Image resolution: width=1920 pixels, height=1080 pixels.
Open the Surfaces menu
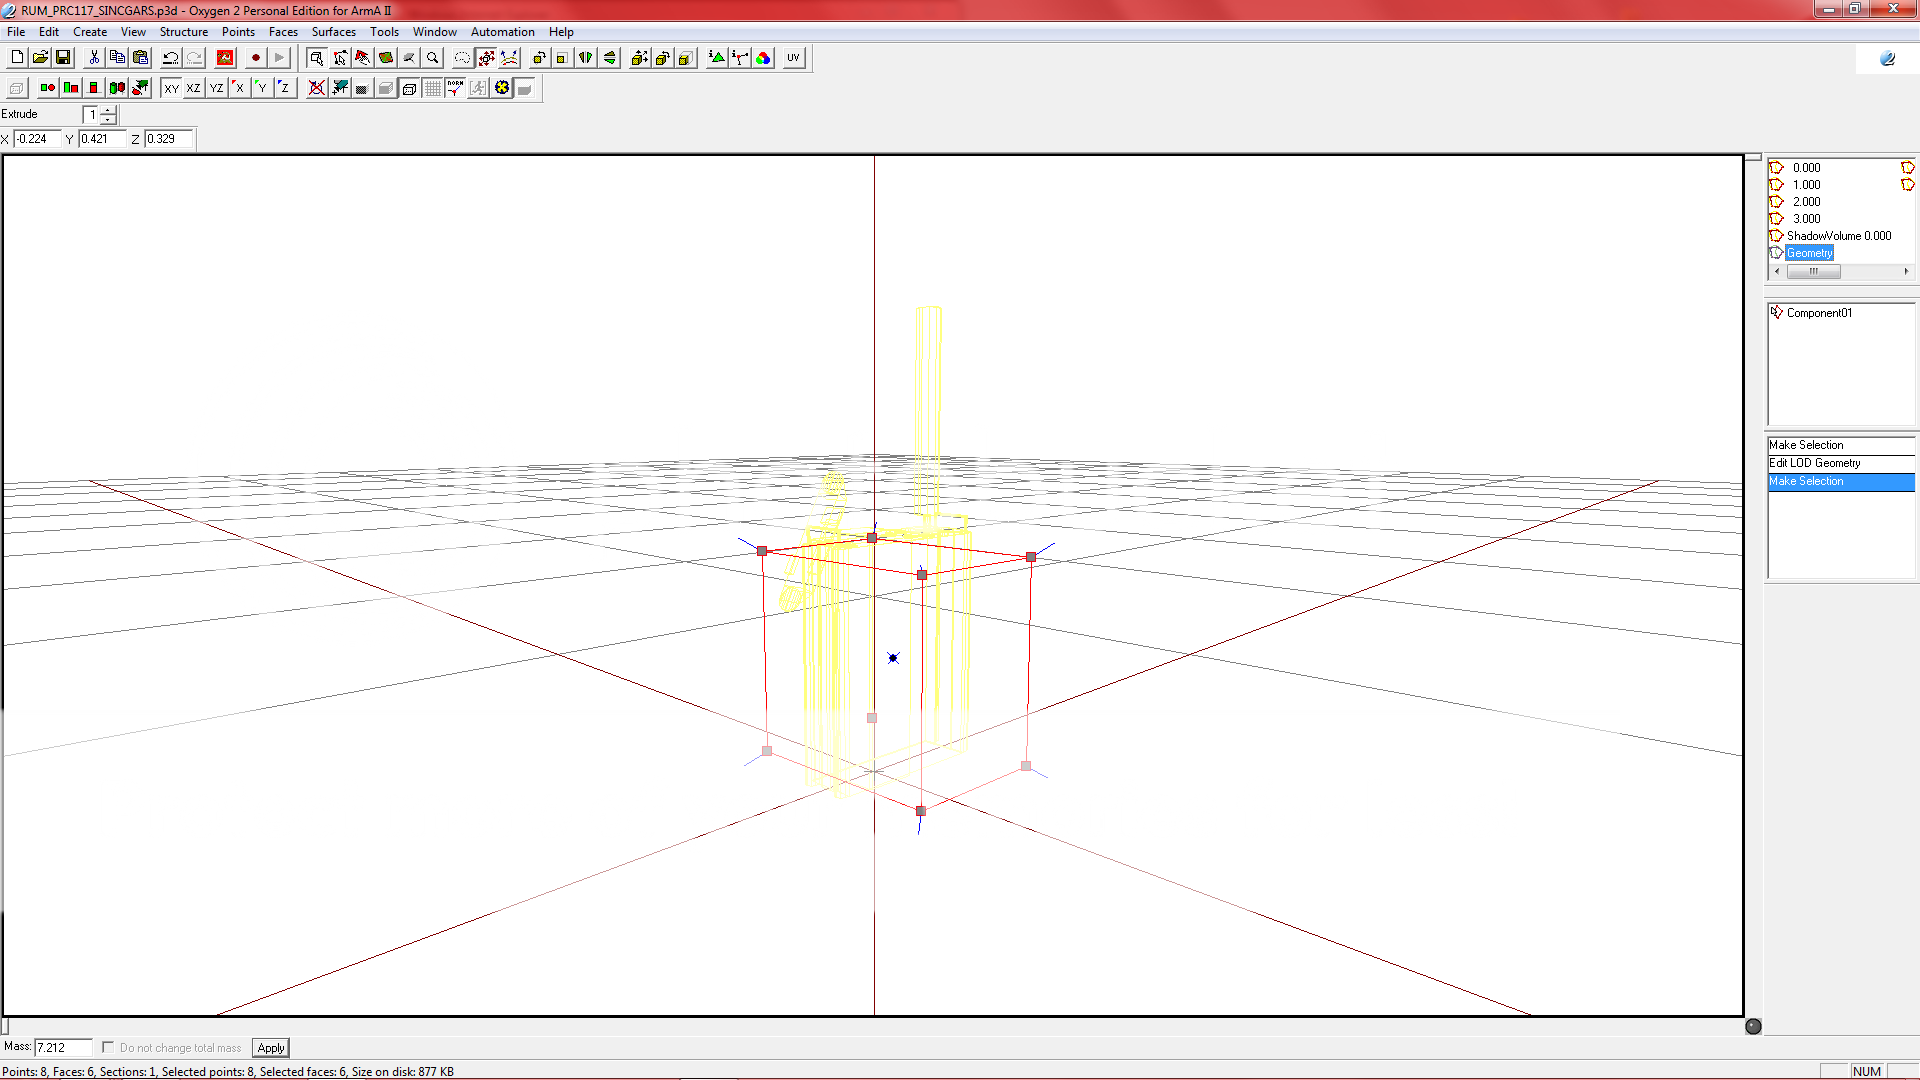coord(333,32)
